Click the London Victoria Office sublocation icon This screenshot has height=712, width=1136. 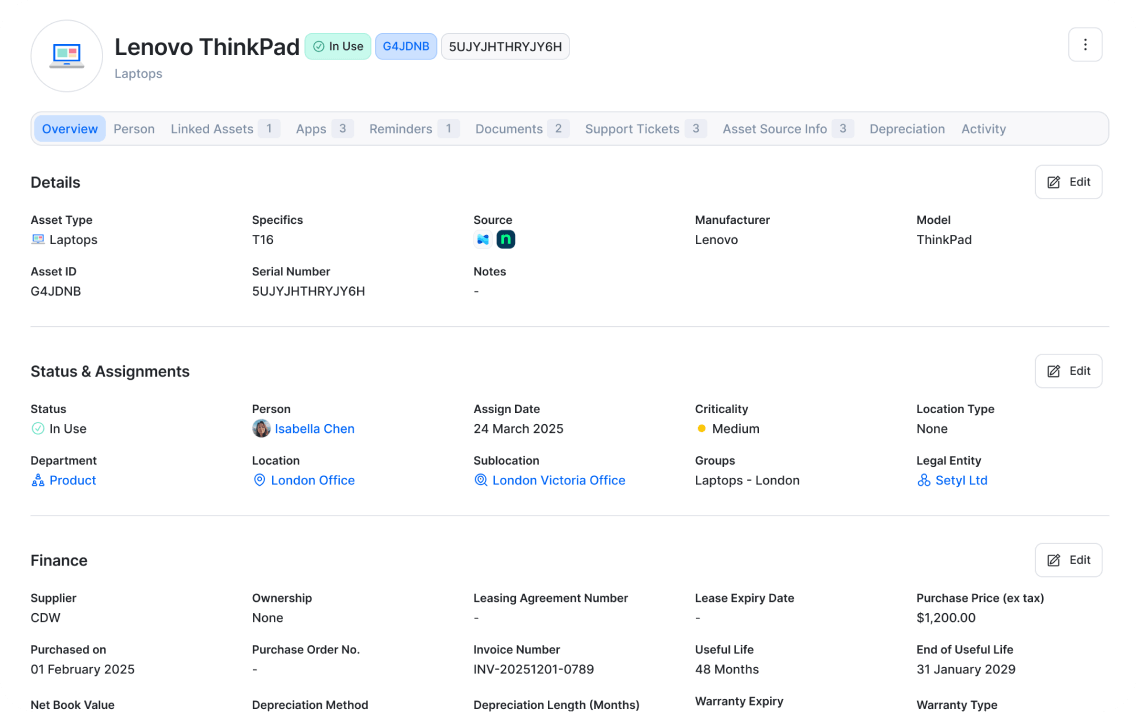tap(480, 480)
